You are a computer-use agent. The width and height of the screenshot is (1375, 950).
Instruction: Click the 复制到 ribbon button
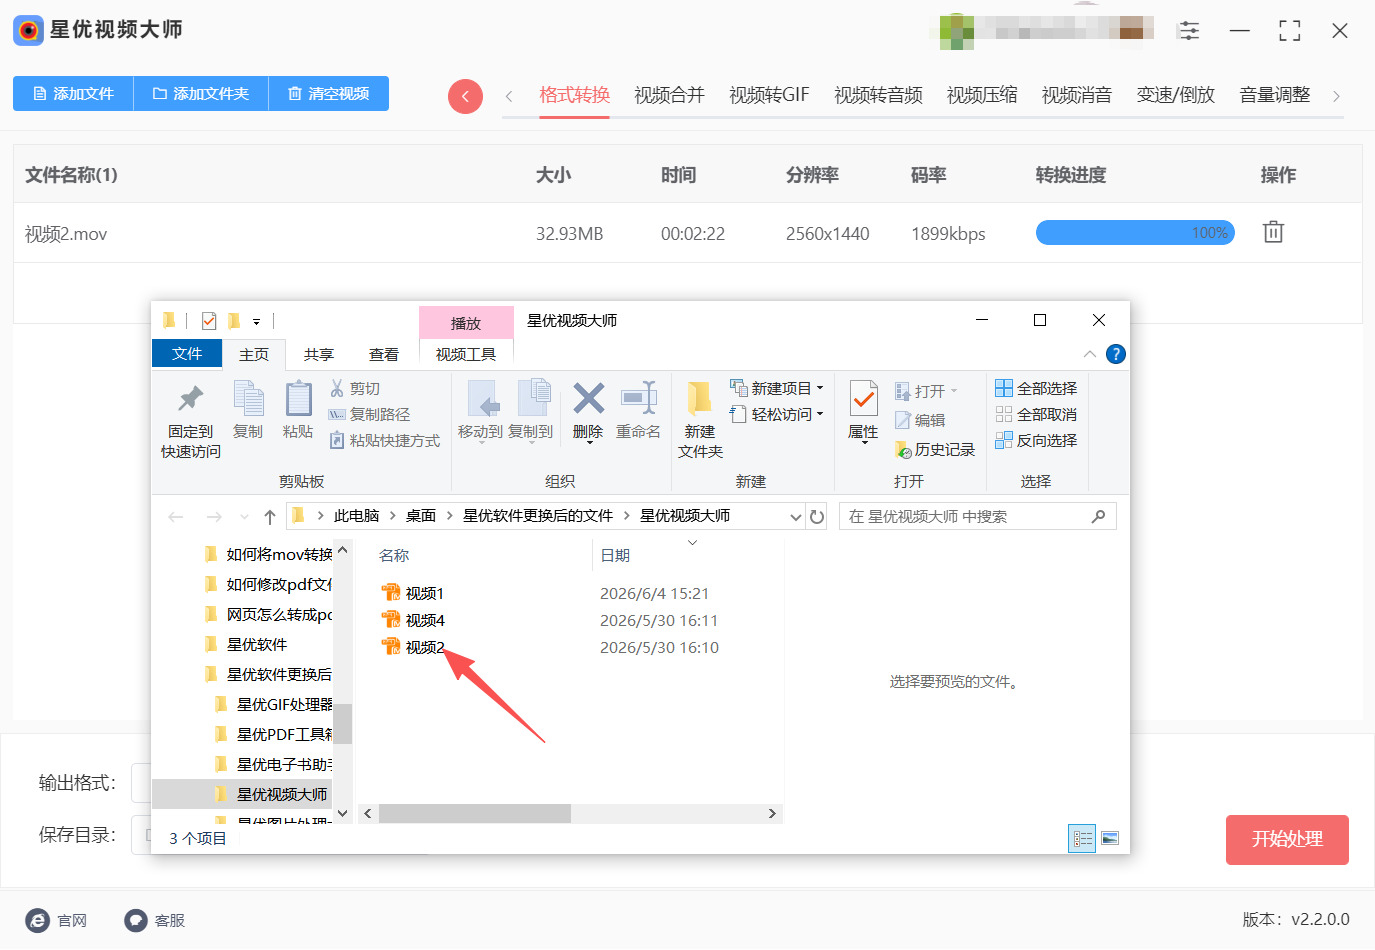click(530, 410)
